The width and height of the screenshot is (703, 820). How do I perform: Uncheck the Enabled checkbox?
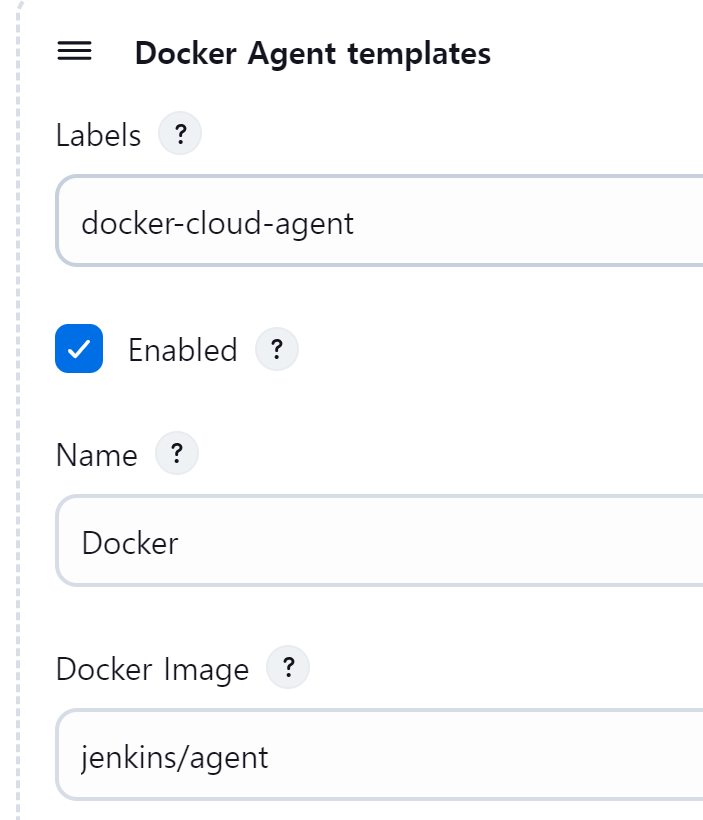click(79, 348)
